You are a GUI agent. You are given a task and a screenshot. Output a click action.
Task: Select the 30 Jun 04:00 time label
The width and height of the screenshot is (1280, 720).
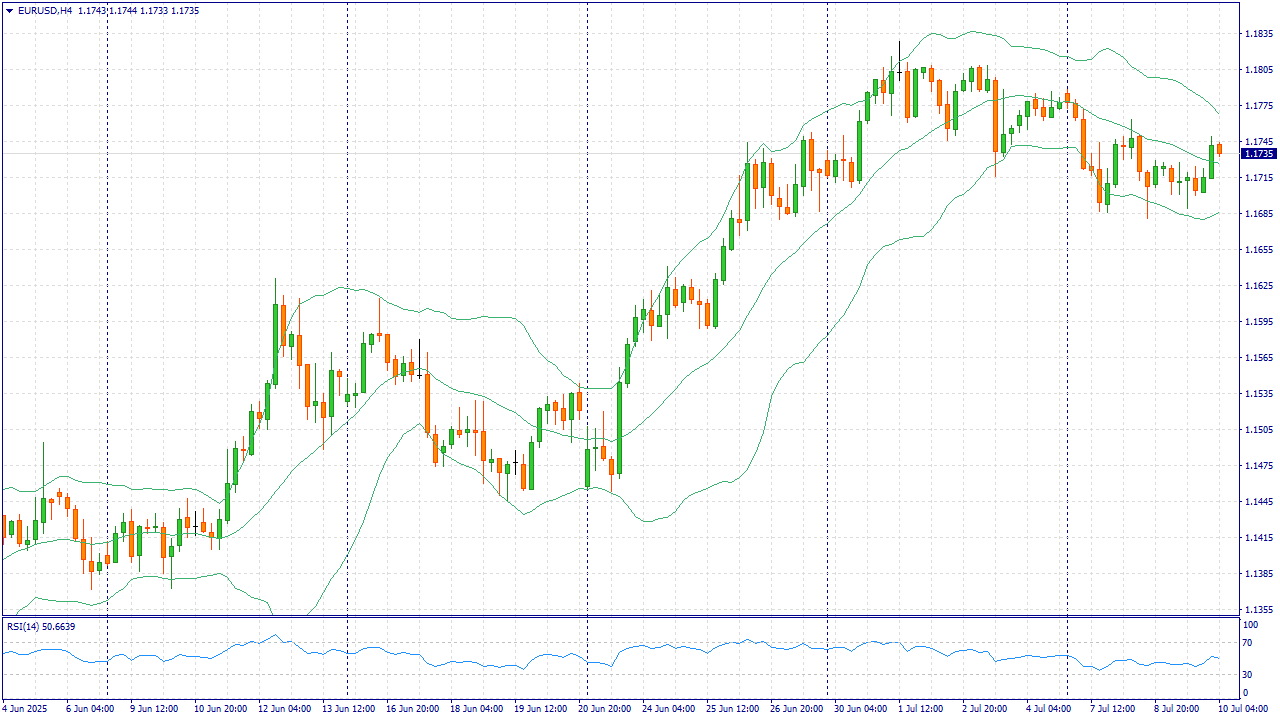(x=860, y=709)
